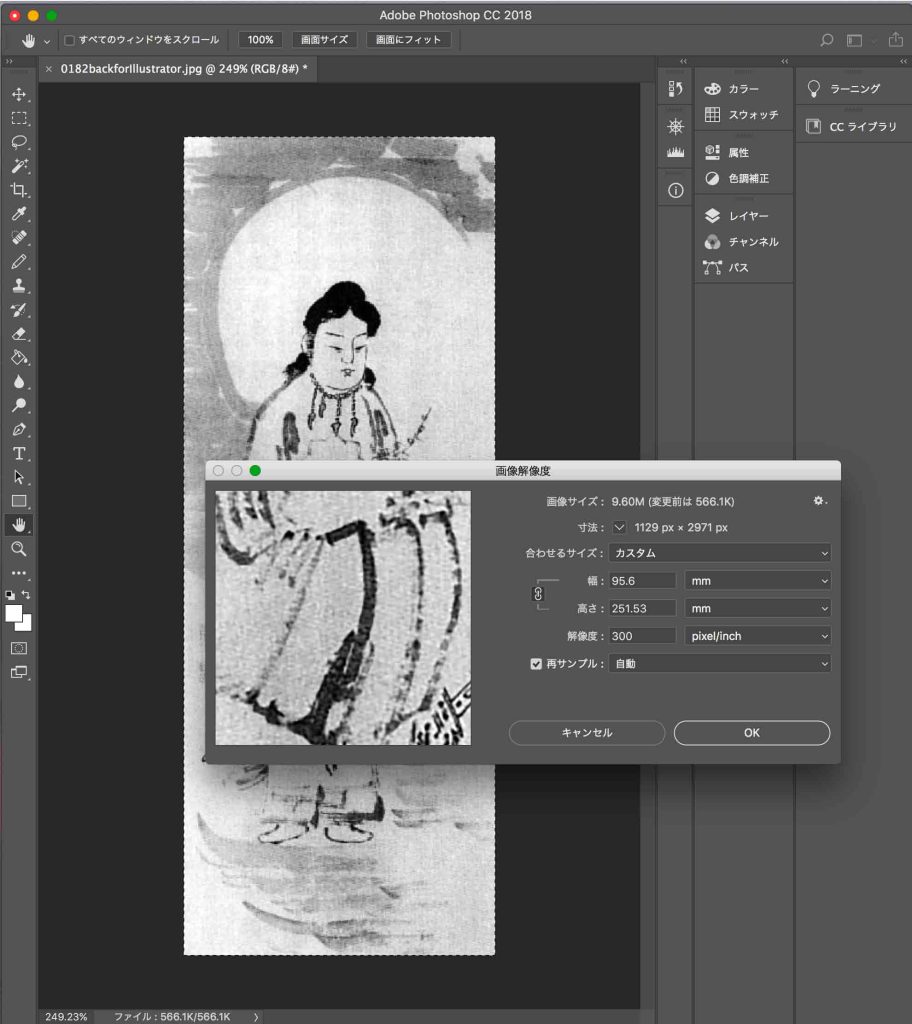The width and height of the screenshot is (912, 1024).
Task: Select the Dodge tool
Action: pos(19,405)
